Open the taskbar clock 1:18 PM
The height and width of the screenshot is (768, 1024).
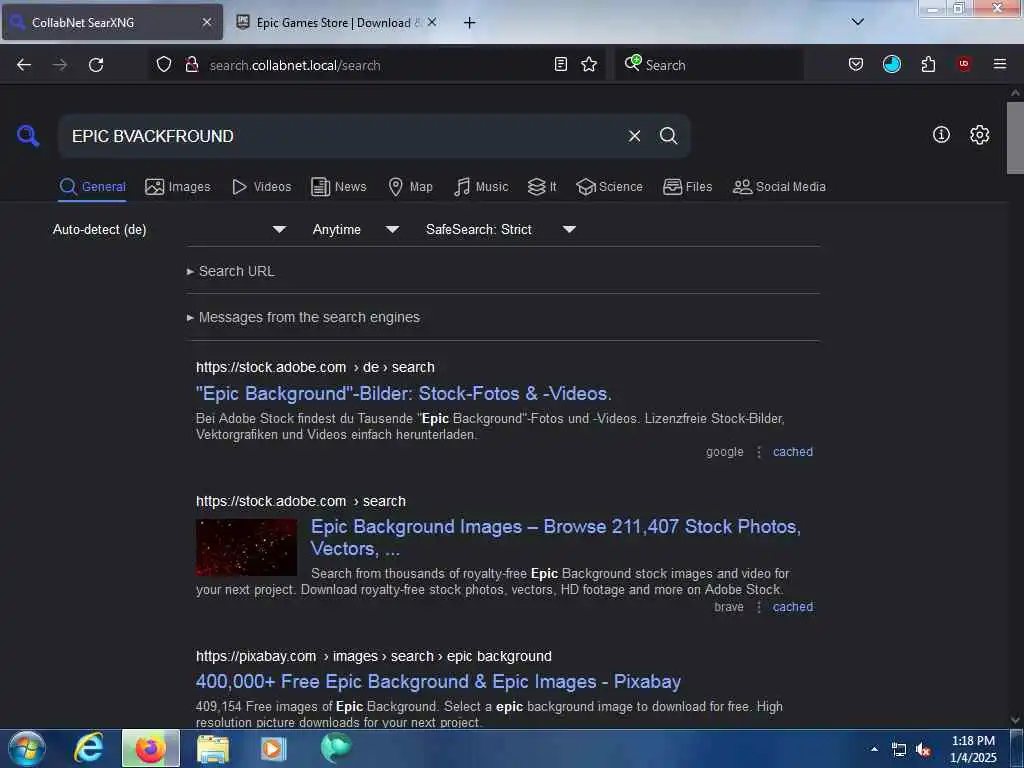pyautogui.click(x=973, y=749)
